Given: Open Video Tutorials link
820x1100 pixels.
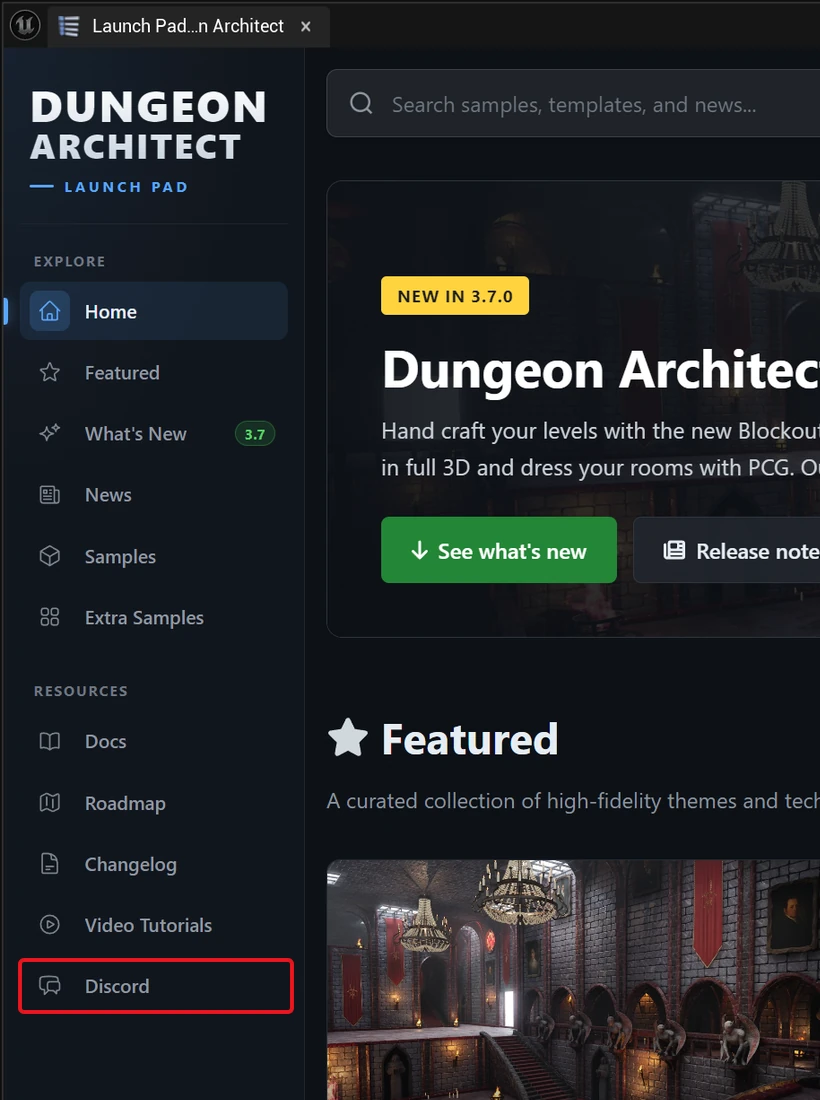Looking at the screenshot, I should tap(154, 925).
